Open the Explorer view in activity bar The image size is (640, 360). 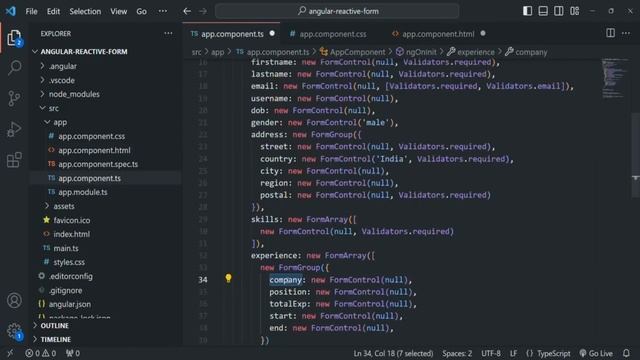coord(14,38)
